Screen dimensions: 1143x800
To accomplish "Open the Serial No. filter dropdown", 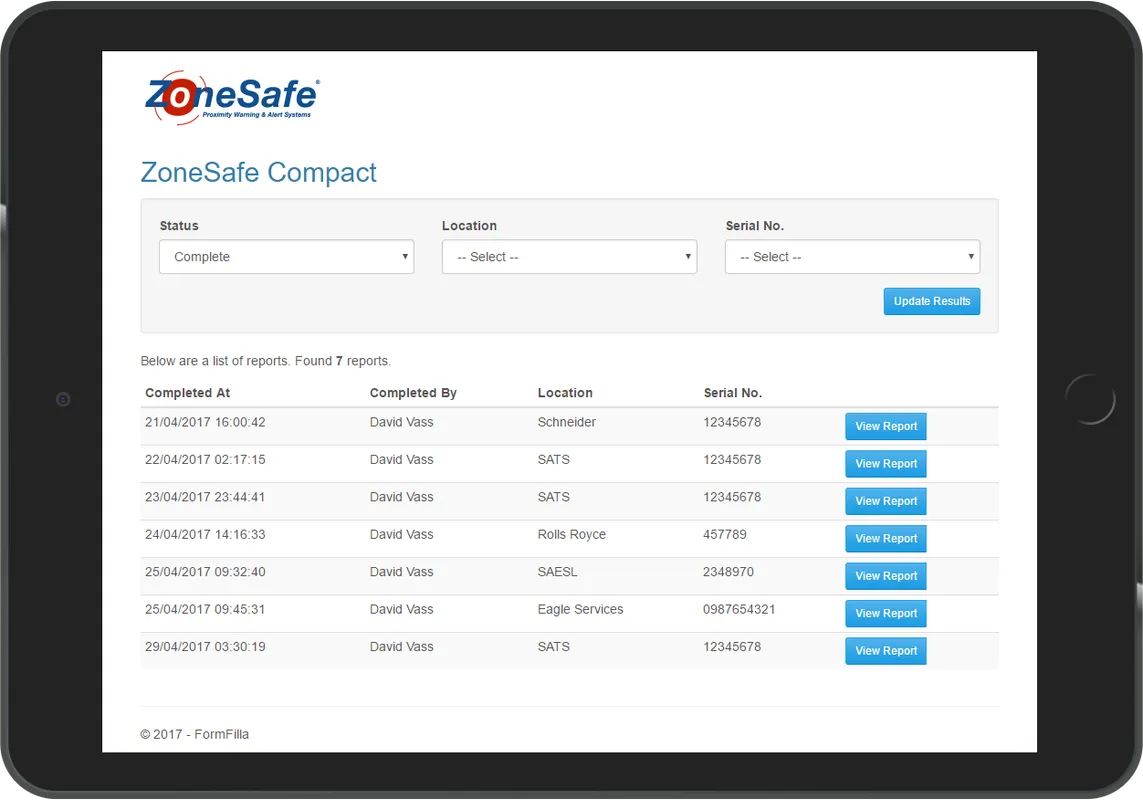I will pos(852,257).
